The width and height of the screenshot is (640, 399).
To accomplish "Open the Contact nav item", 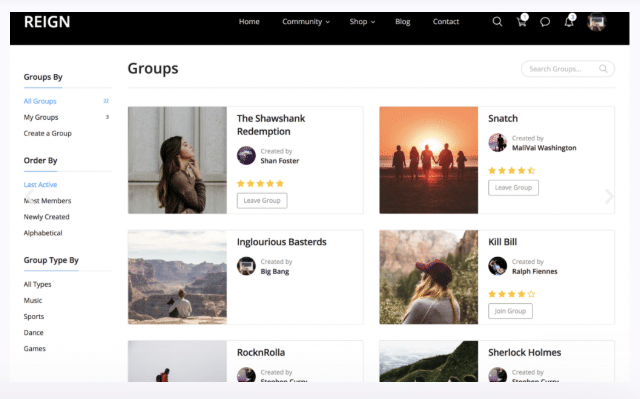I will pyautogui.click(x=446, y=22).
